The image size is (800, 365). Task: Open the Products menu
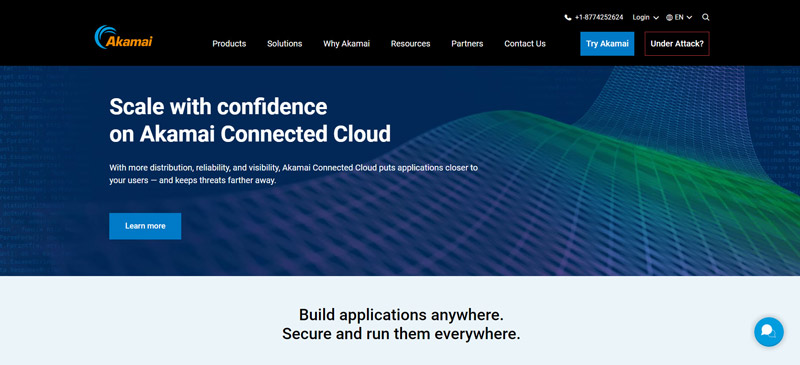(x=229, y=44)
